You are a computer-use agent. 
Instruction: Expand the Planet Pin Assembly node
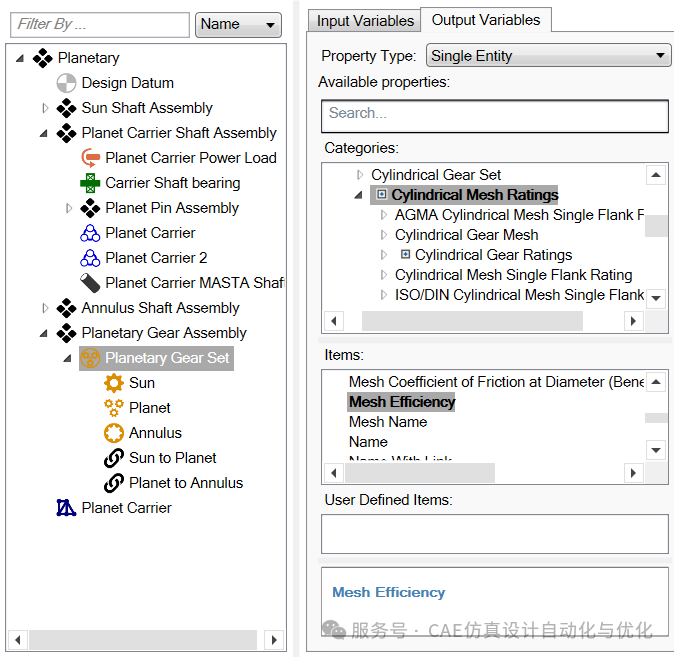coord(68,208)
